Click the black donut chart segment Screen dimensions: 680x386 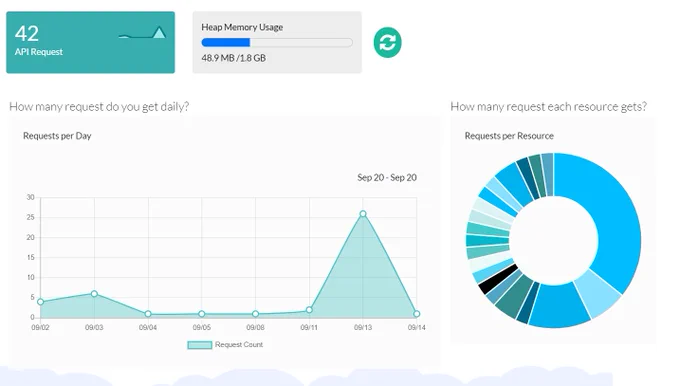(499, 278)
